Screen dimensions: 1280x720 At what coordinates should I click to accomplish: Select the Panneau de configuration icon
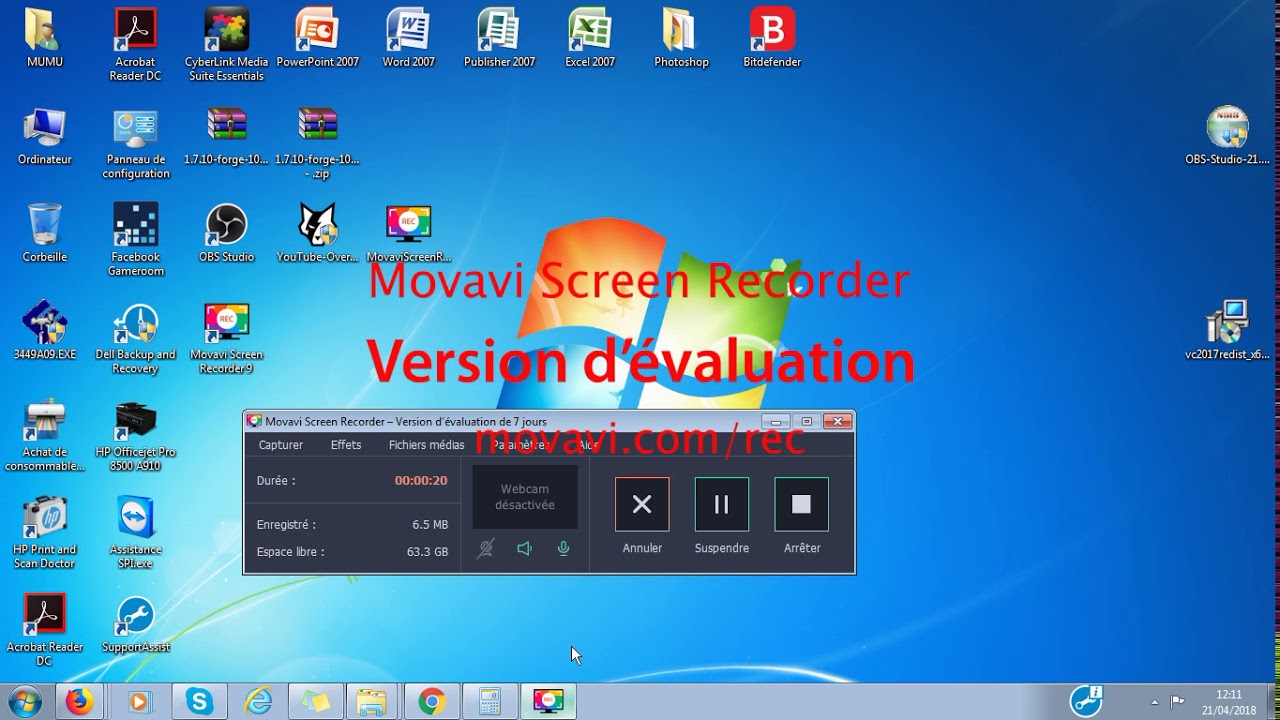pos(136,142)
